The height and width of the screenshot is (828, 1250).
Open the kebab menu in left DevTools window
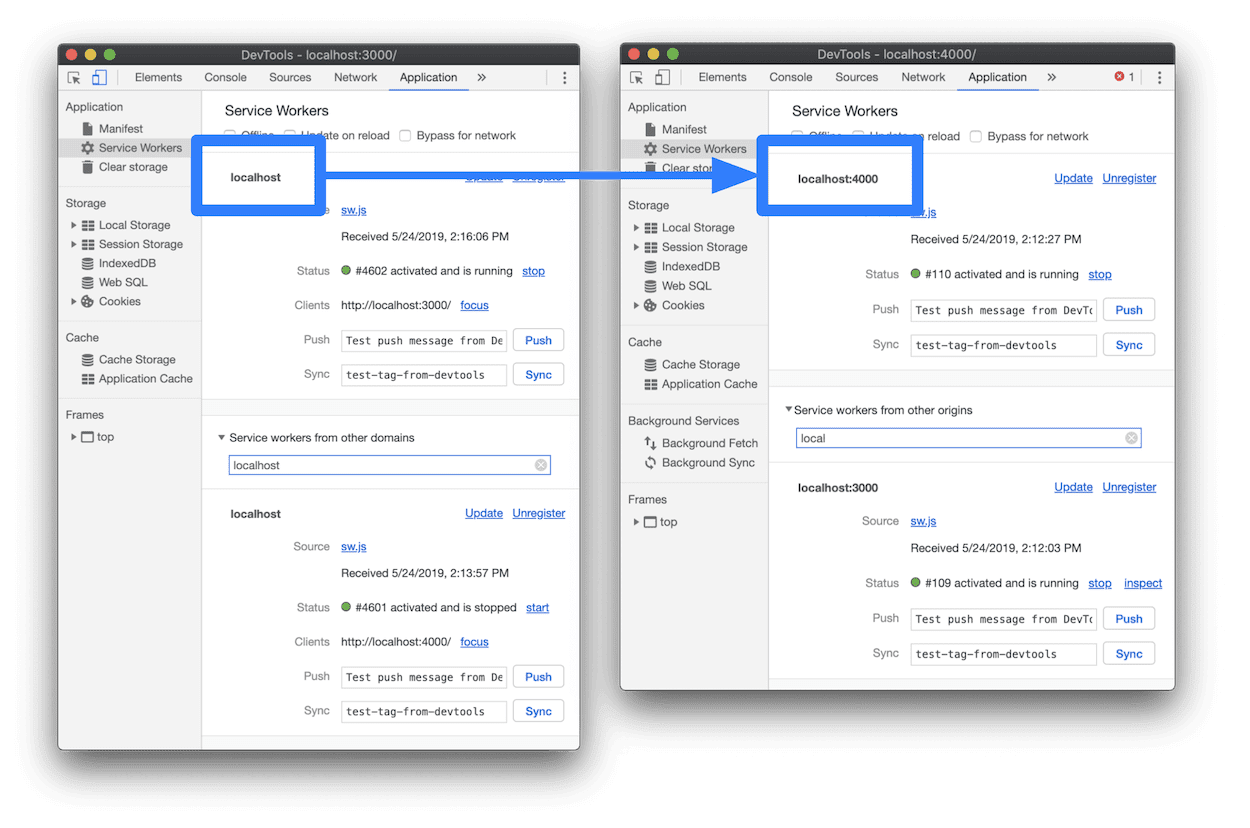click(564, 78)
